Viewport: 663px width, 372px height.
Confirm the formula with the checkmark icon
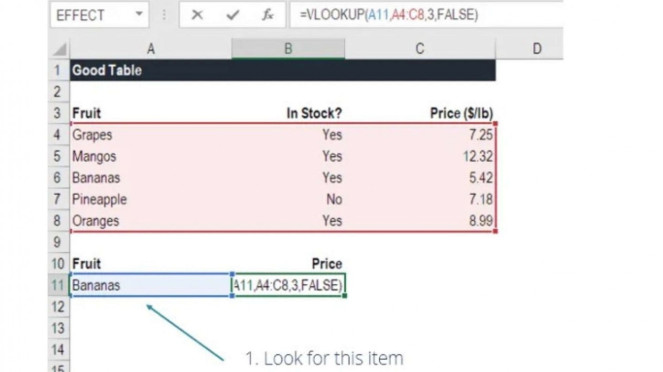pyautogui.click(x=233, y=15)
